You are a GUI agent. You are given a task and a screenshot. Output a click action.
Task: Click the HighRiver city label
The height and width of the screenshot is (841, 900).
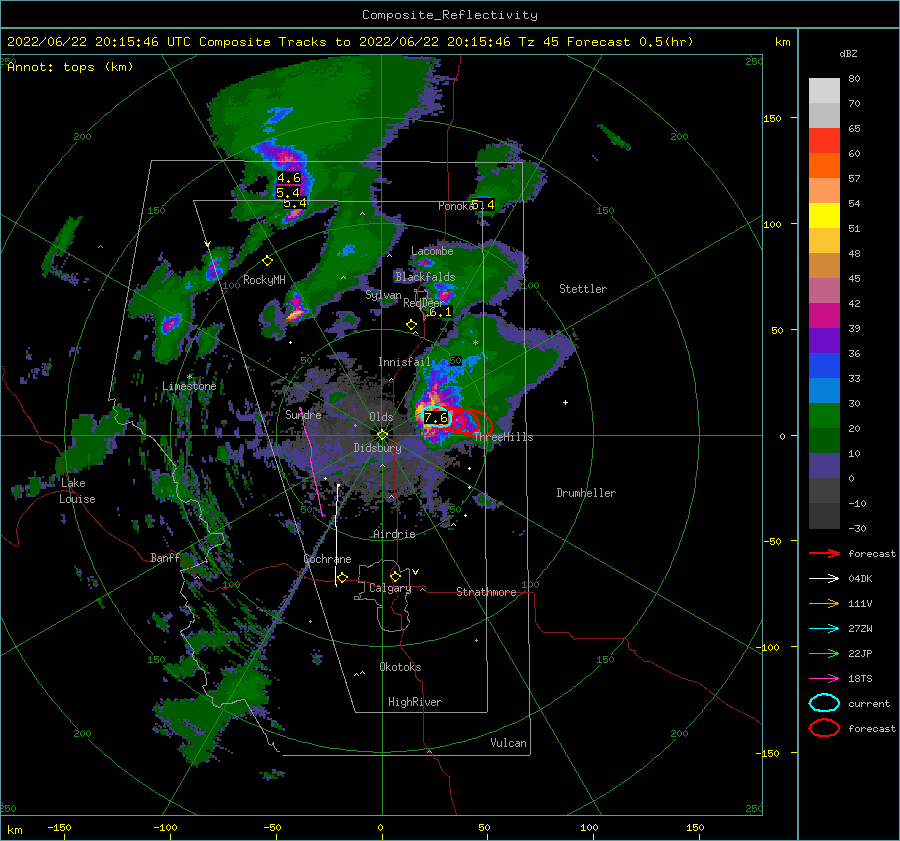coord(415,702)
